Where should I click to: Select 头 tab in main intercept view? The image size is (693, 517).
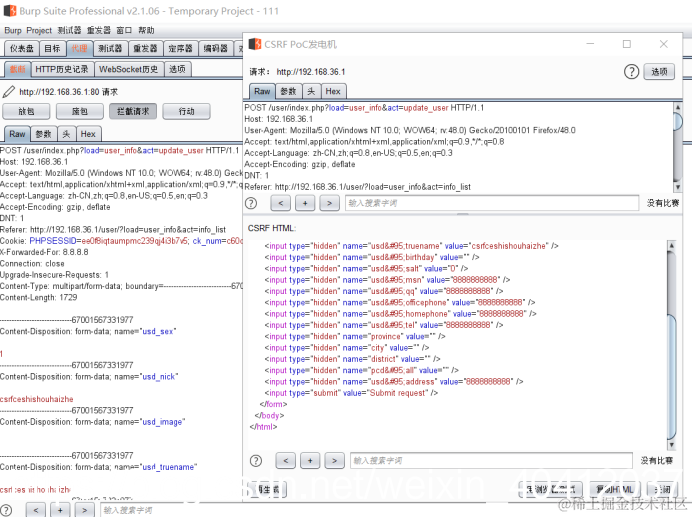coord(66,134)
